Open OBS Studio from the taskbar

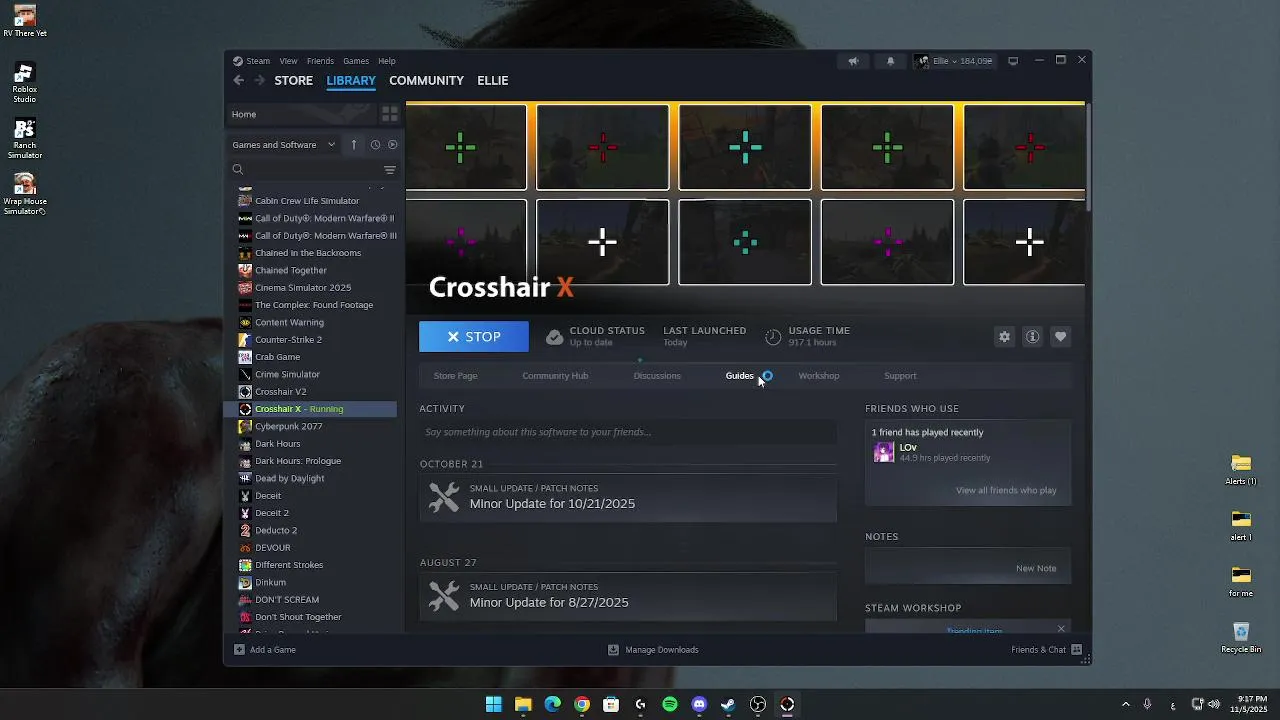point(758,704)
